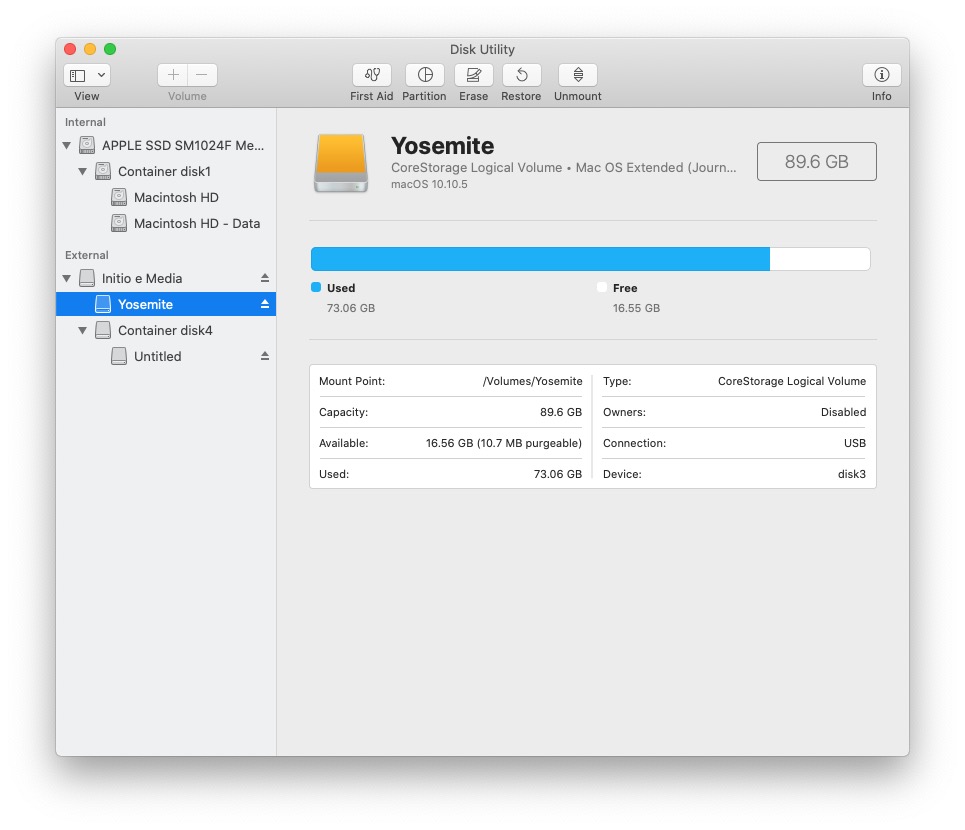This screenshot has width=965, height=830.
Task: Click the Restore toolbar icon
Action: (521, 75)
